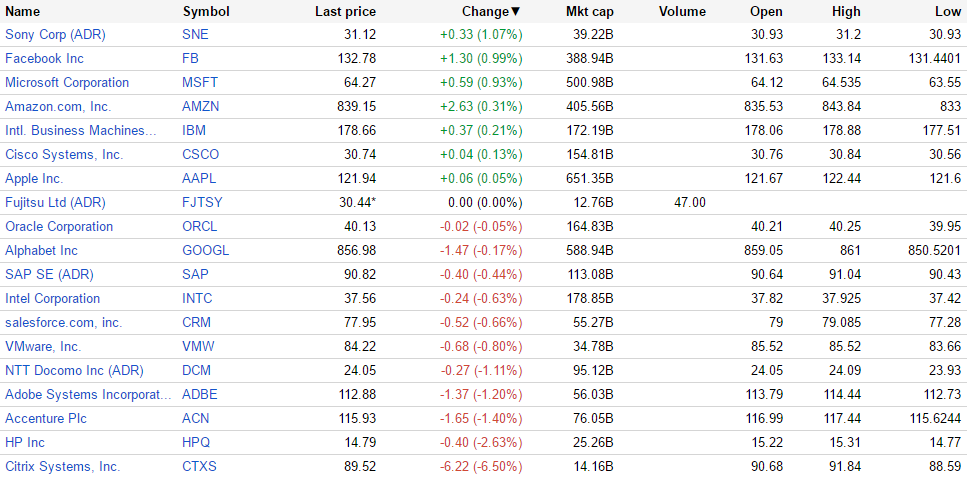Open the Amazon.com, Inc. link
This screenshot has height=478, width=967.
[59, 106]
